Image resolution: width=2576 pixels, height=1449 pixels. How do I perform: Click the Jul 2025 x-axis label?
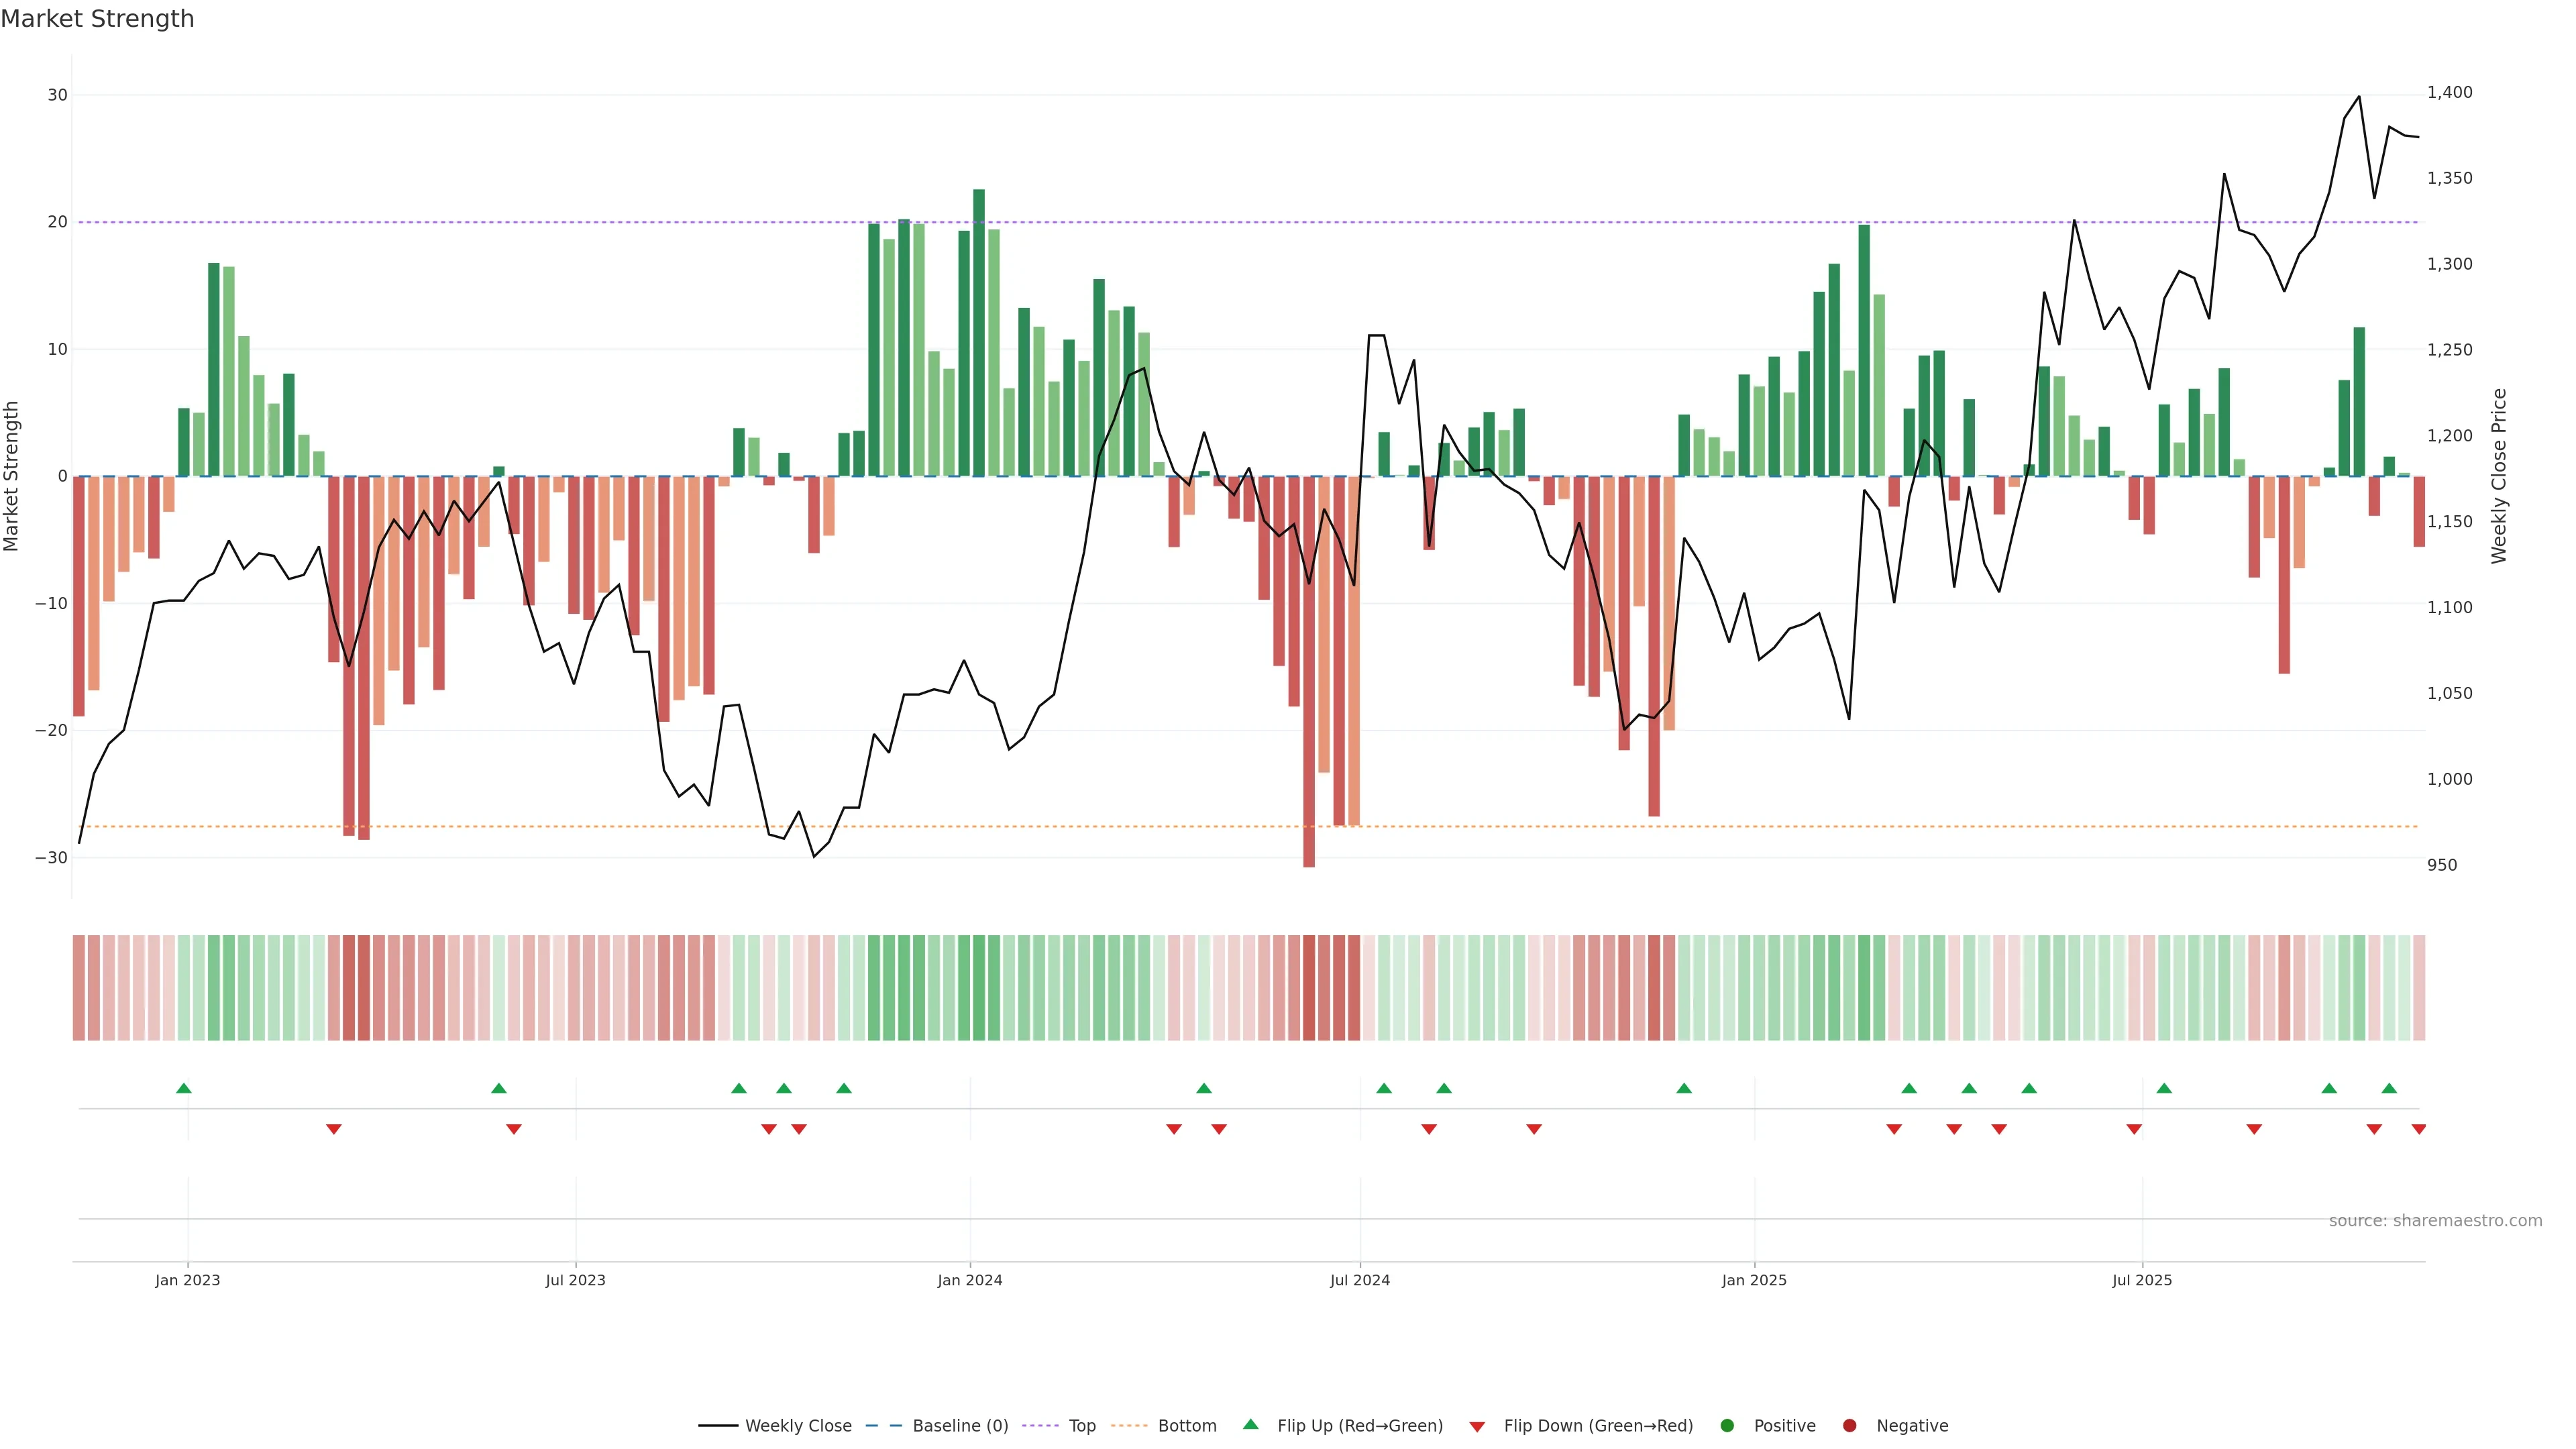pyautogui.click(x=2141, y=1280)
